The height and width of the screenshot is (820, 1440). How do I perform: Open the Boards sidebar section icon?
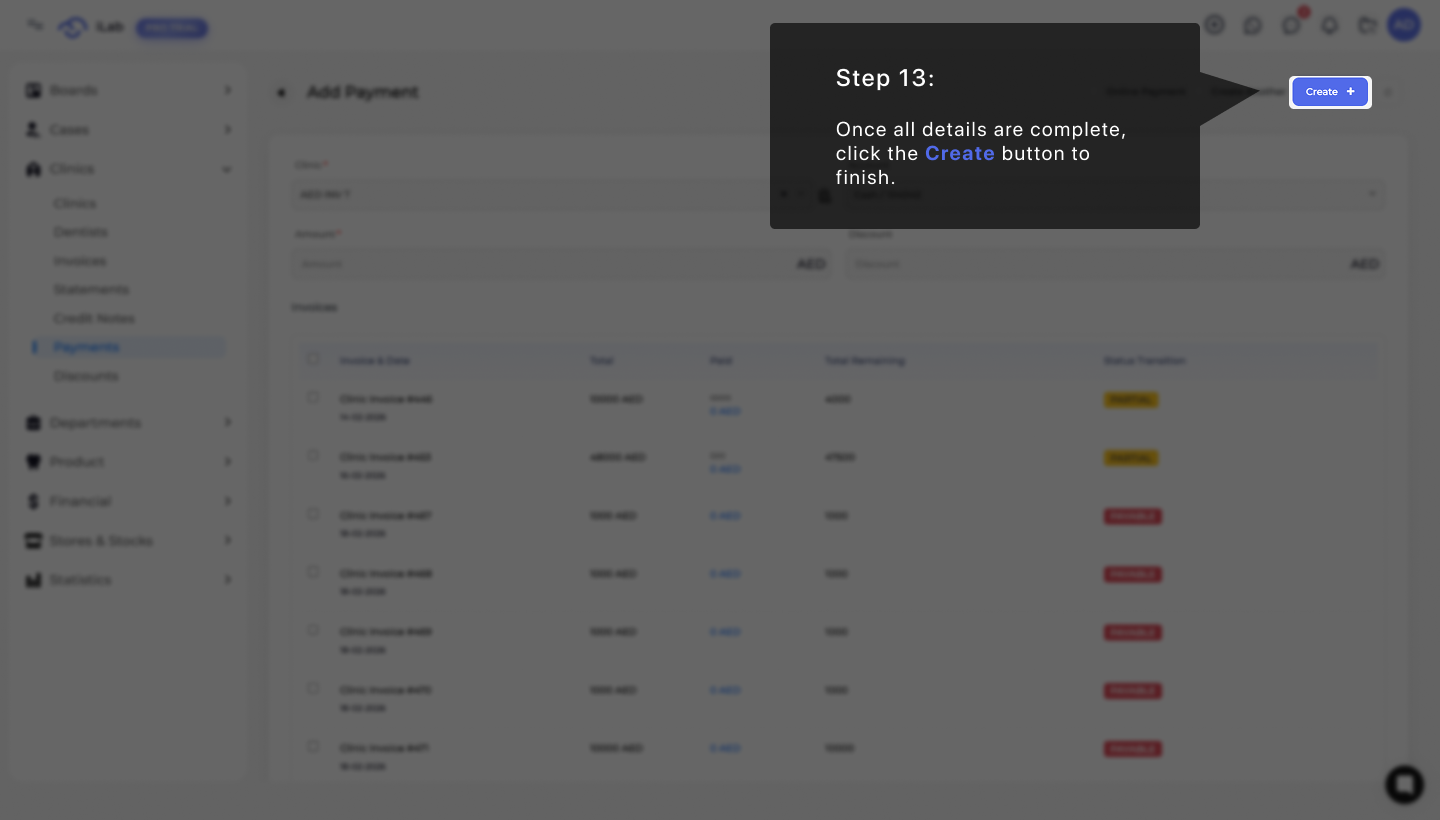[33, 90]
